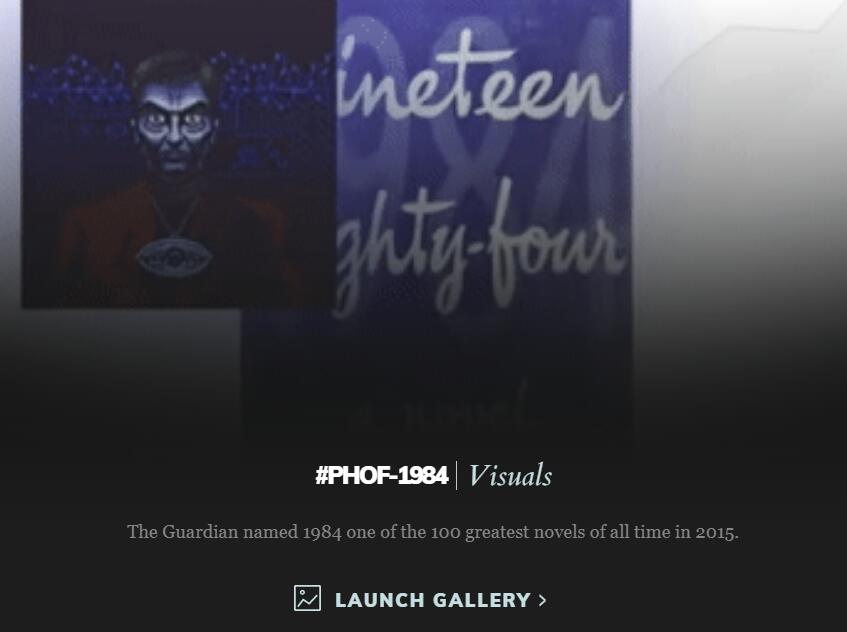Image resolution: width=847 pixels, height=632 pixels.
Task: Click the painted face on the poster
Action: (x=173, y=127)
